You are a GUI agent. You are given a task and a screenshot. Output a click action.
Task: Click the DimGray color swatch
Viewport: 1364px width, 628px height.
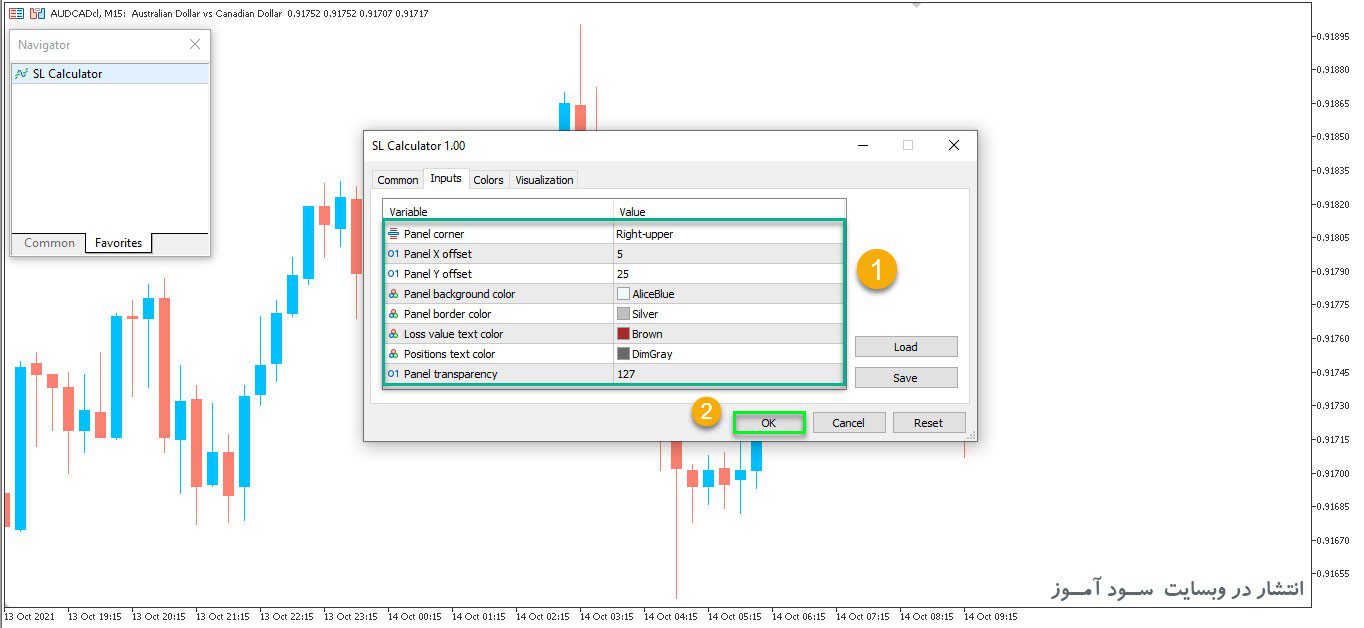click(623, 354)
